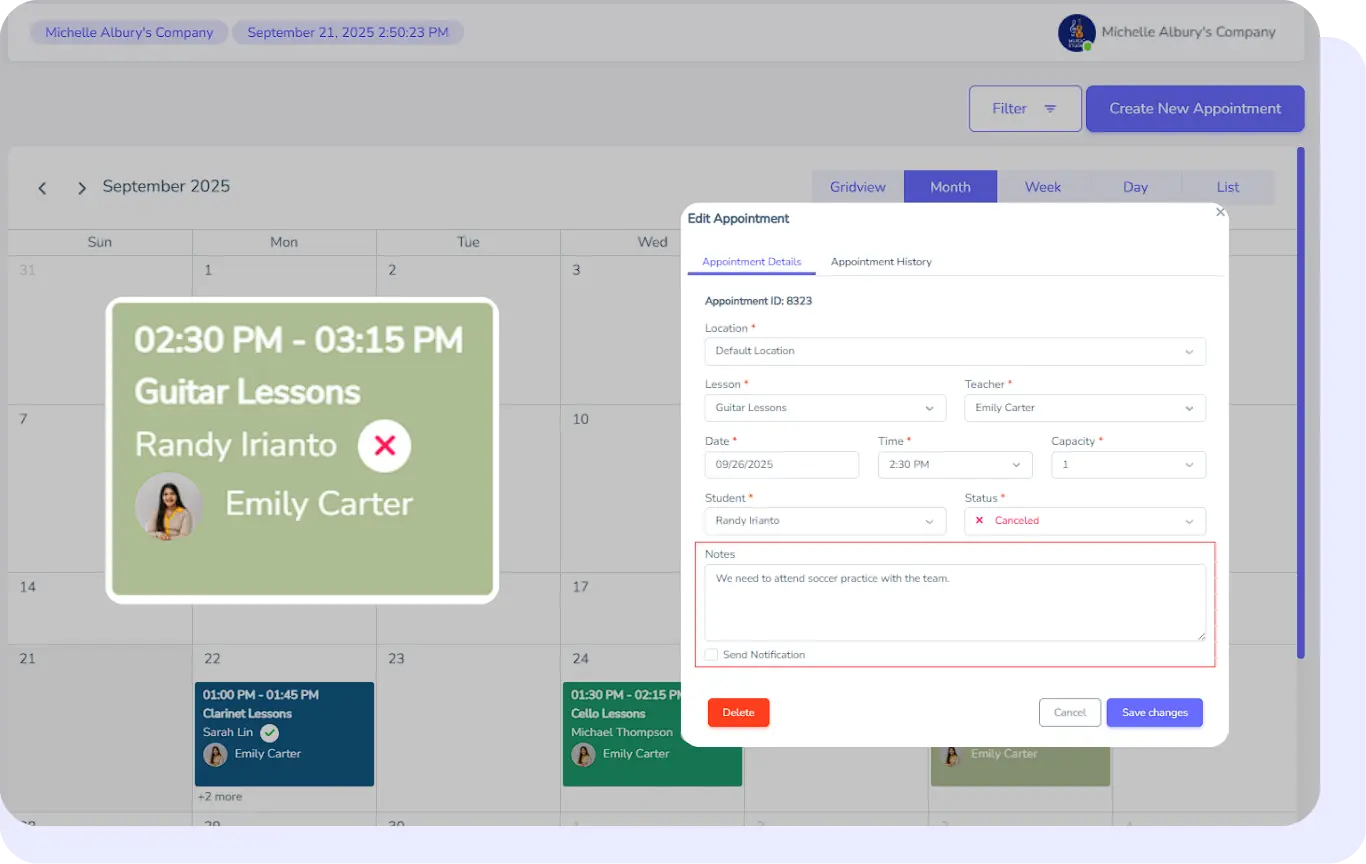Advance to next month with right arrow
This screenshot has width=1366, height=864.
[x=82, y=188]
